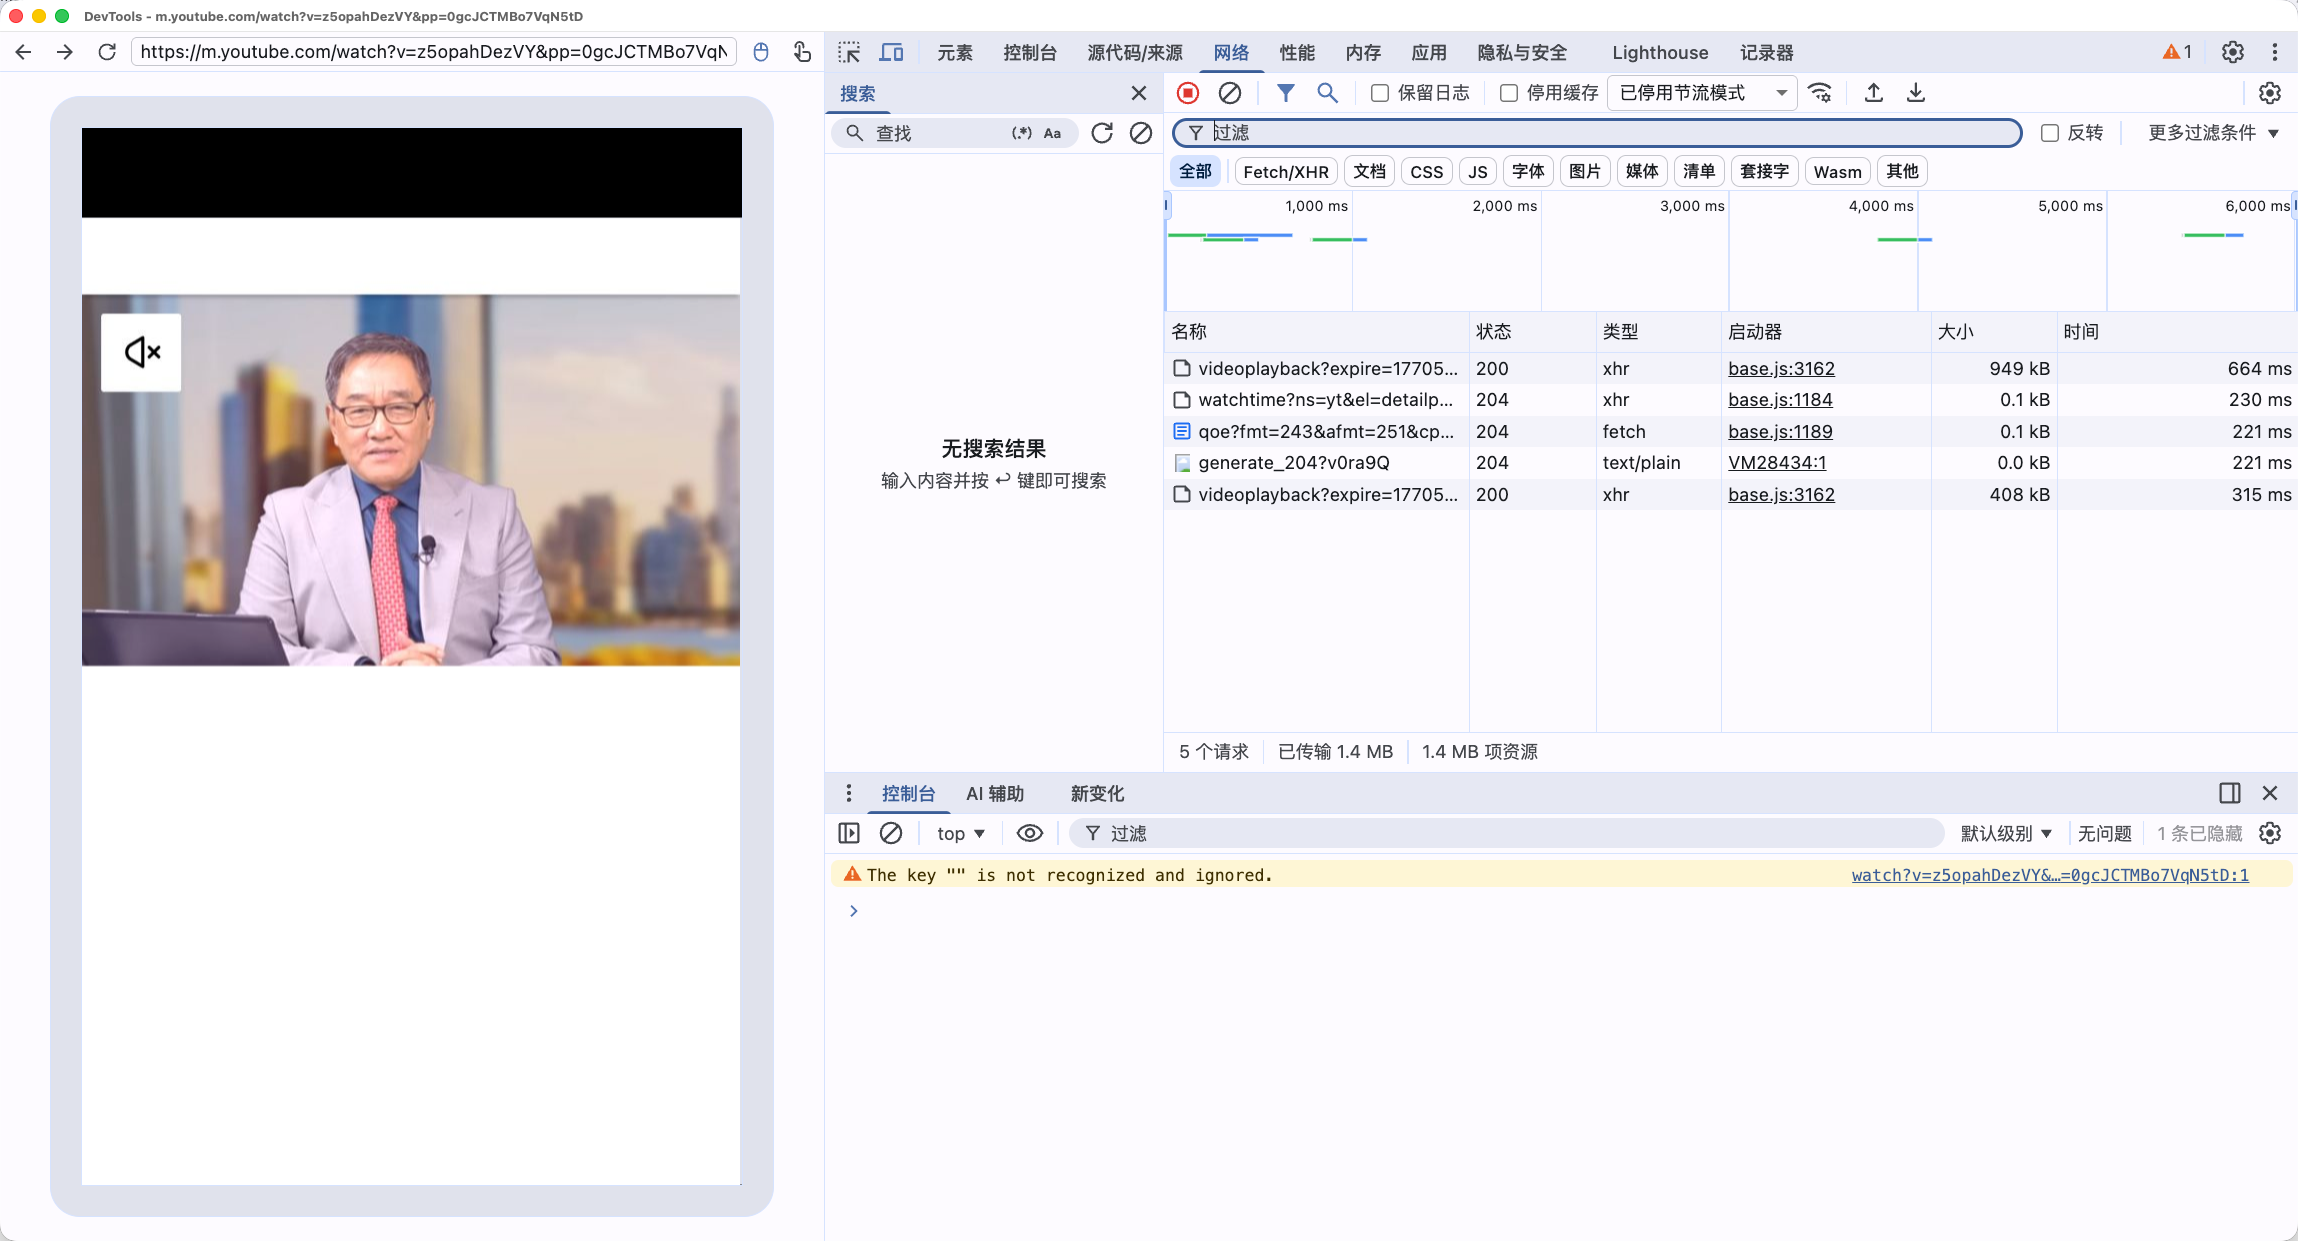Import HAR file upload icon

1874,93
